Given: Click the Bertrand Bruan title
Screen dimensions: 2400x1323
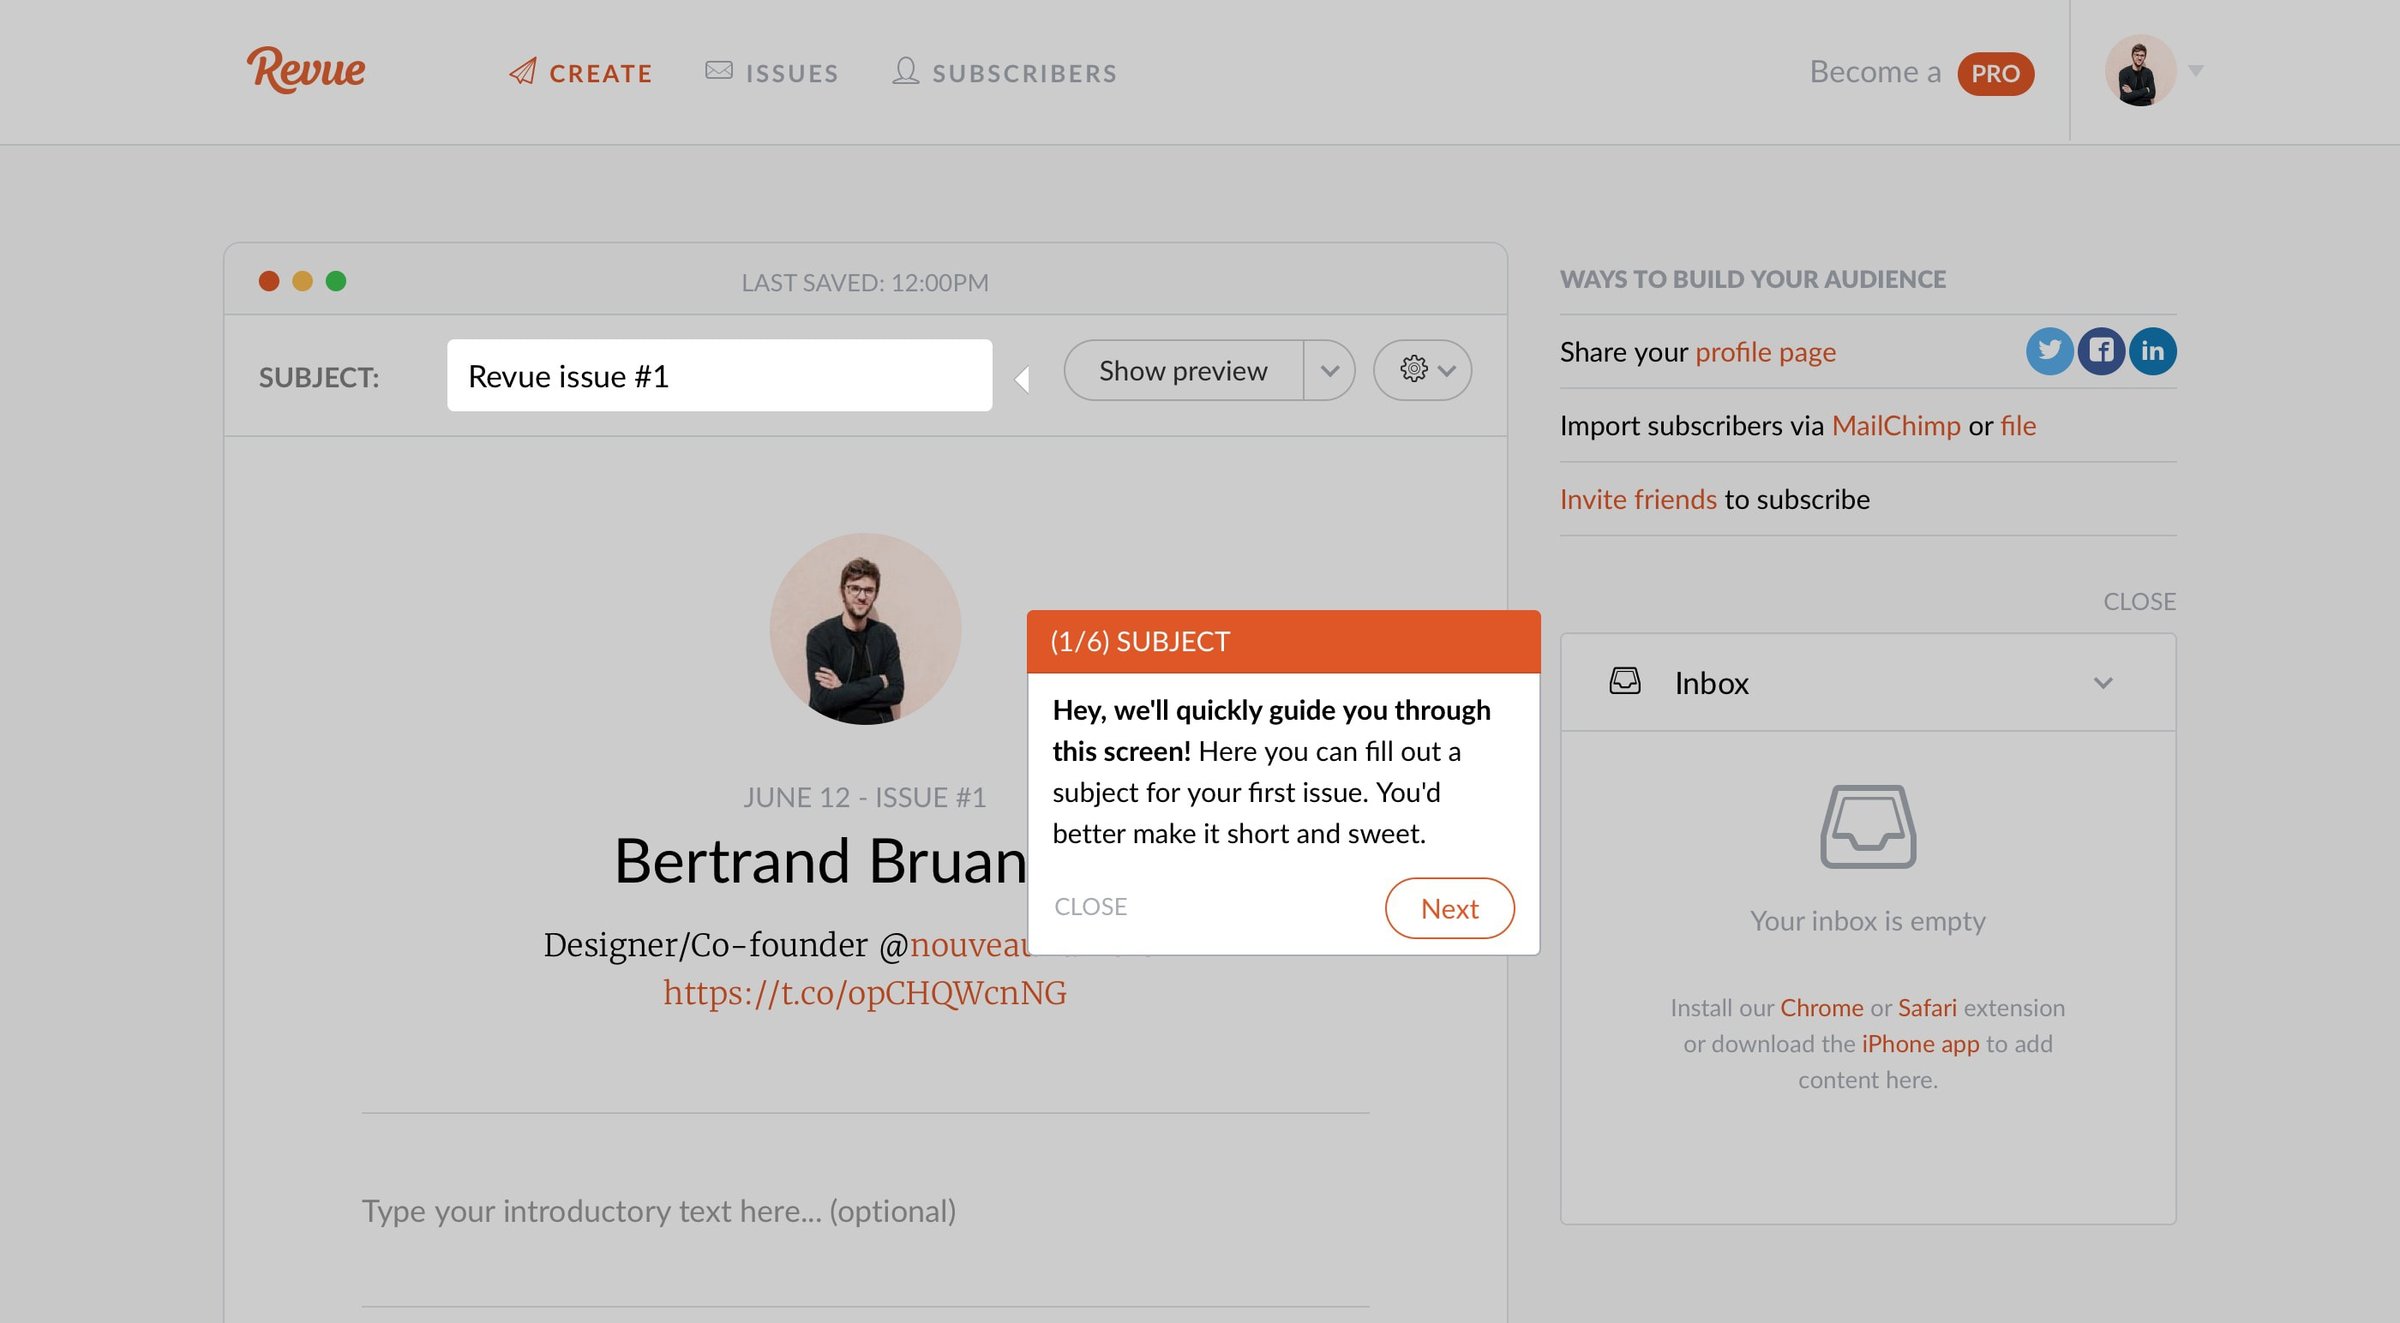Looking at the screenshot, I should (820, 861).
